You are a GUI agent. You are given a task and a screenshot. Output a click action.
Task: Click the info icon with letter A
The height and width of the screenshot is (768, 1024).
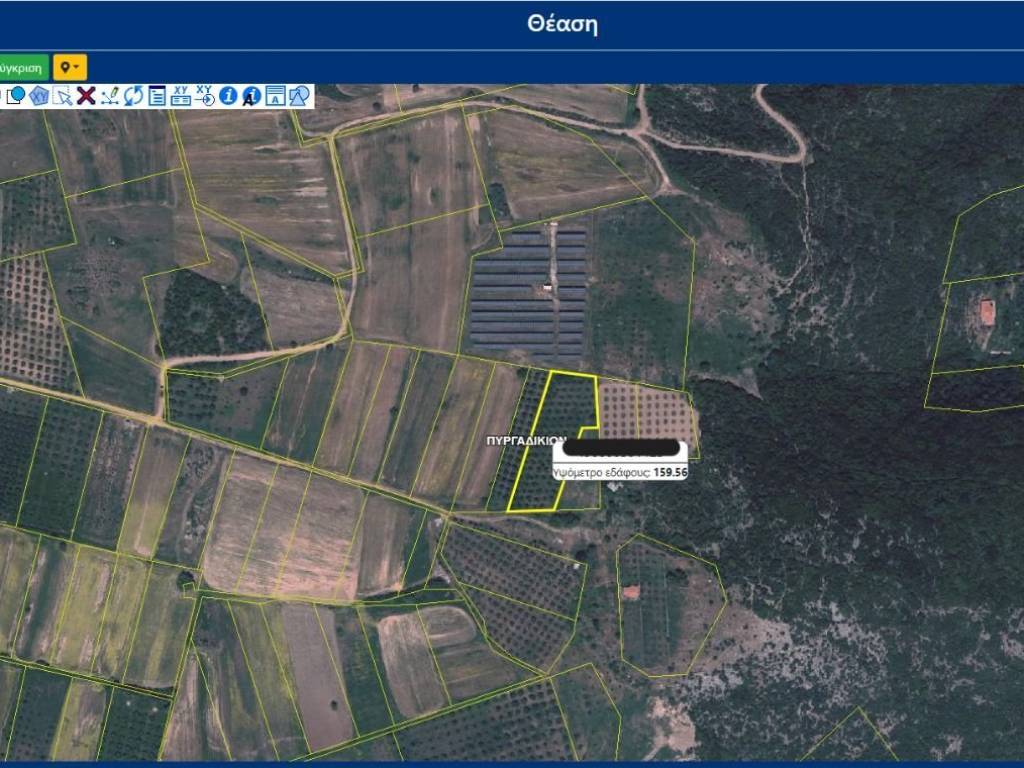[x=251, y=97]
